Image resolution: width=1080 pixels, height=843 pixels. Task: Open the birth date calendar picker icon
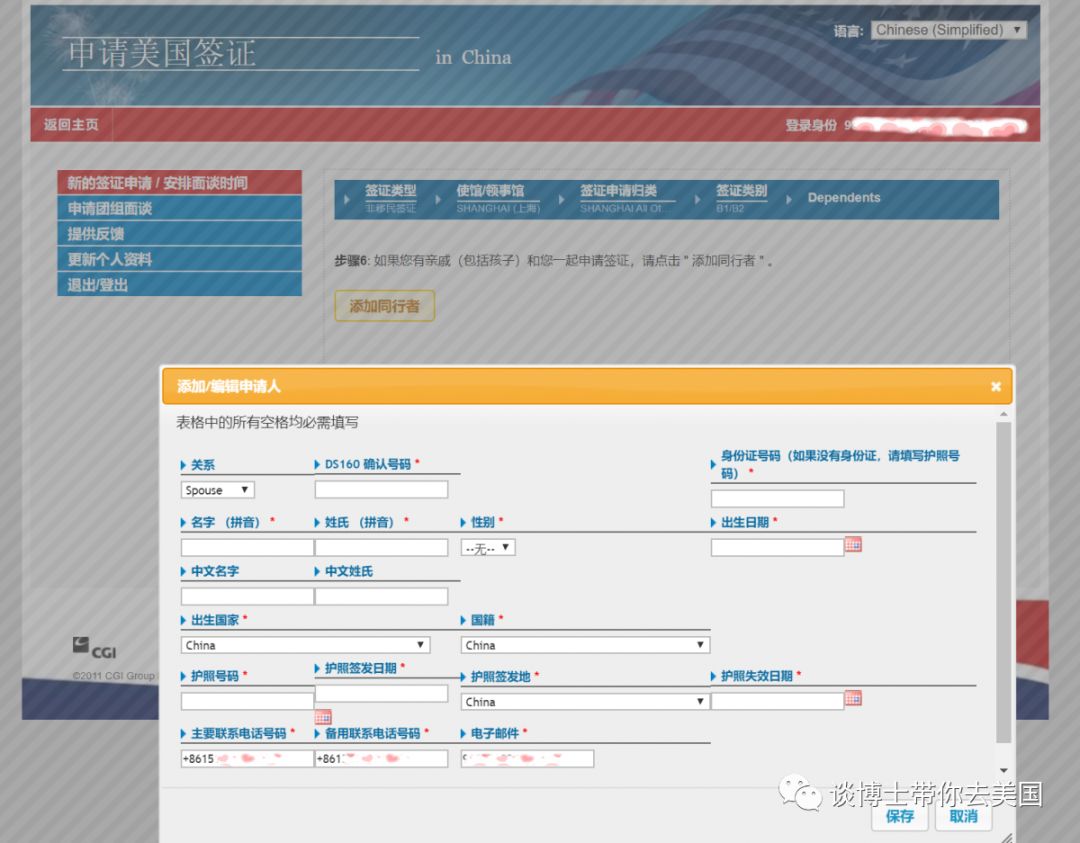tap(853, 545)
